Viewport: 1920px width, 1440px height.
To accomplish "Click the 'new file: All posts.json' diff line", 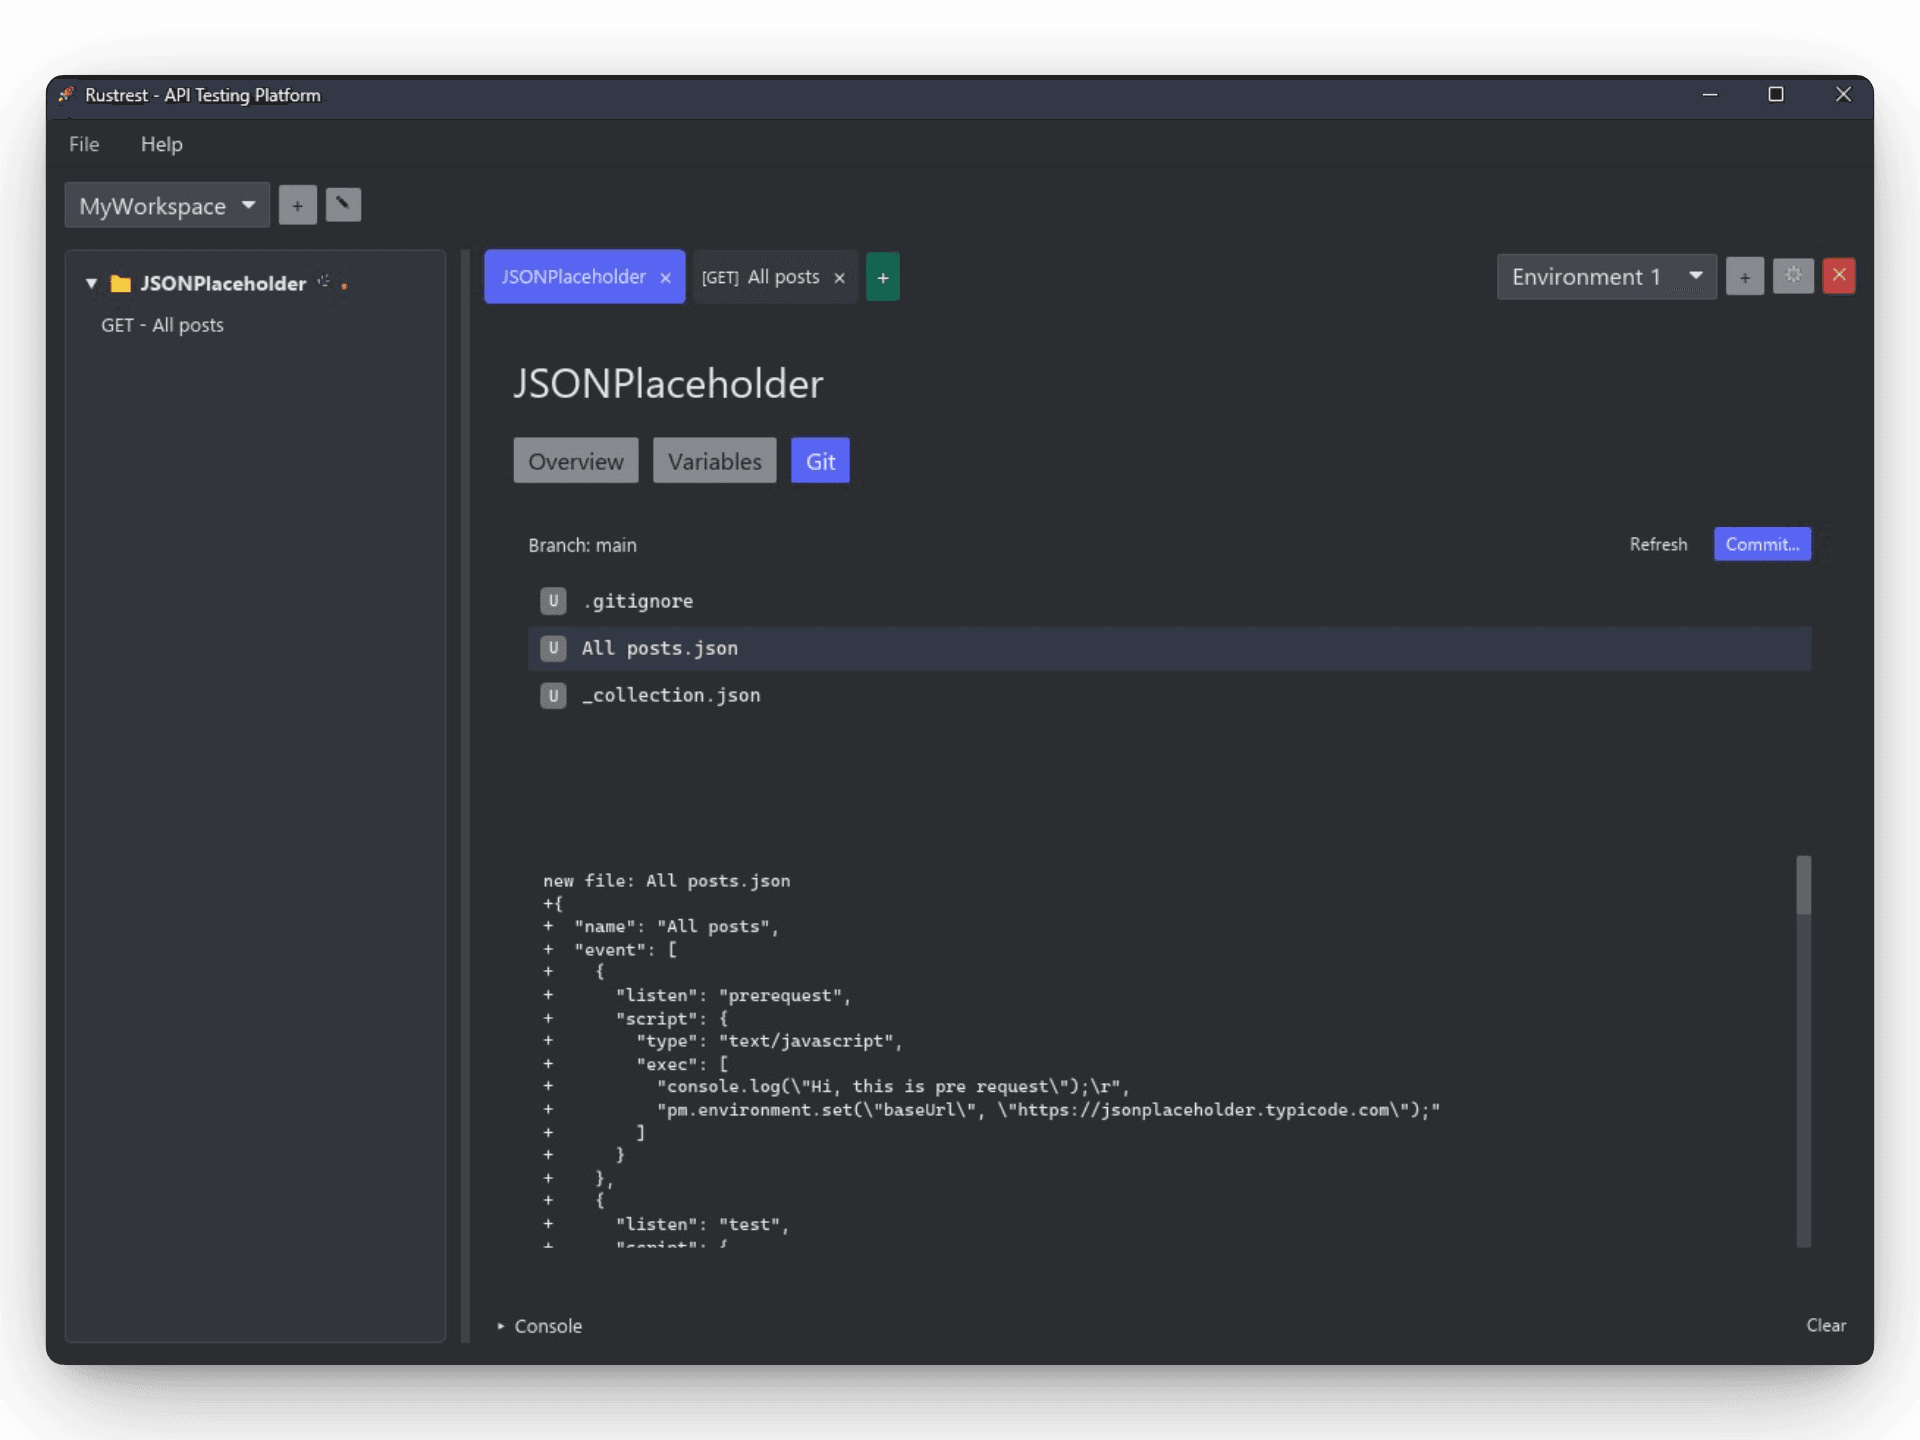I will [666, 881].
